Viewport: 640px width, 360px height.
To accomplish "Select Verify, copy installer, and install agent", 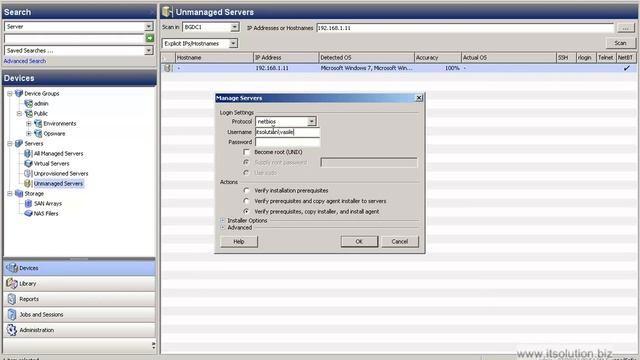I will point(246,211).
